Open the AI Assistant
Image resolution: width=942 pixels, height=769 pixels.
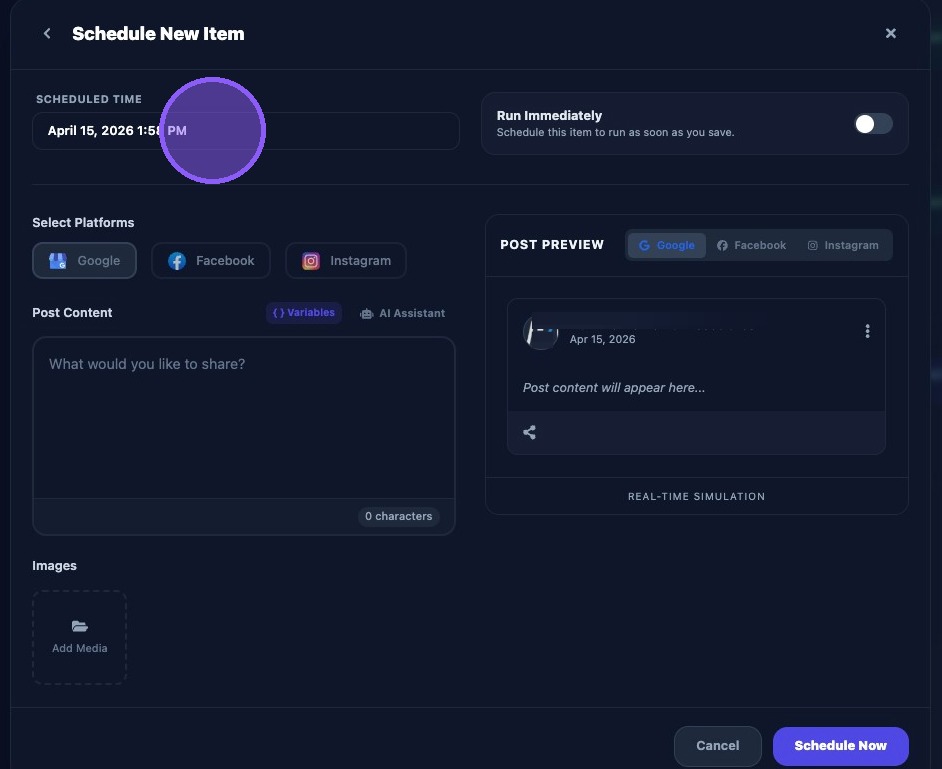coord(403,314)
